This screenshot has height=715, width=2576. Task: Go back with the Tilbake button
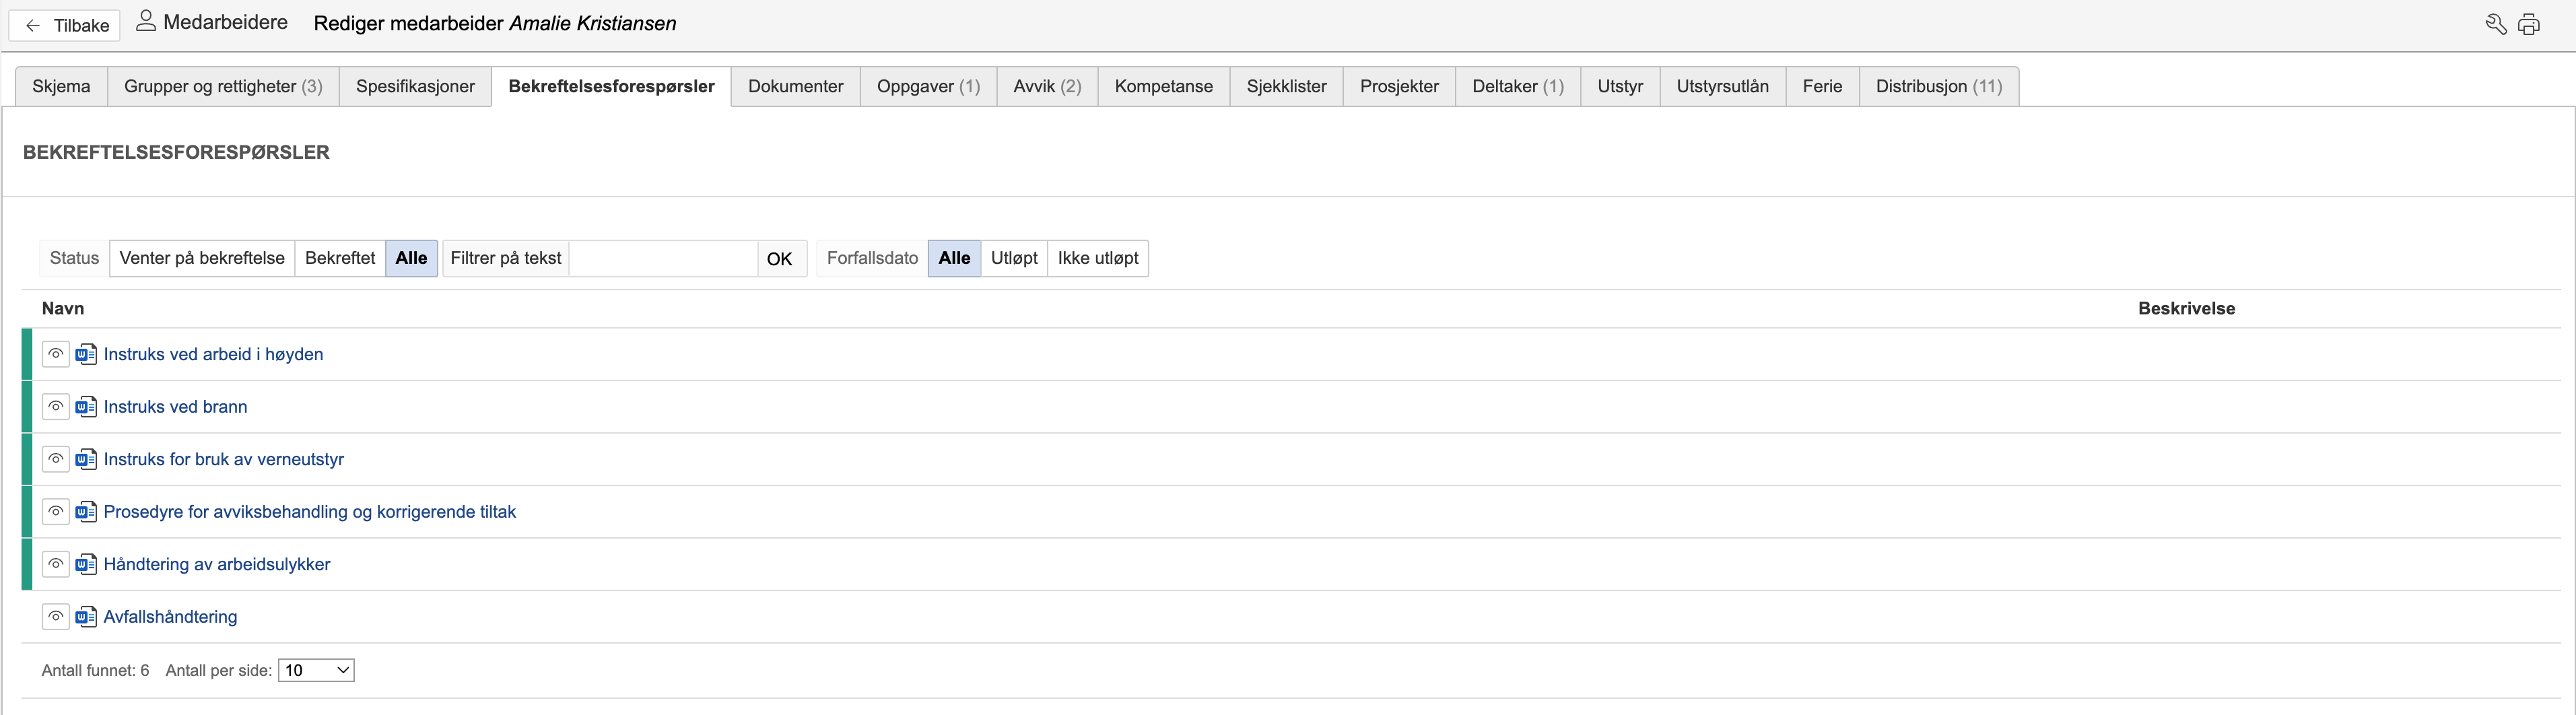click(65, 25)
